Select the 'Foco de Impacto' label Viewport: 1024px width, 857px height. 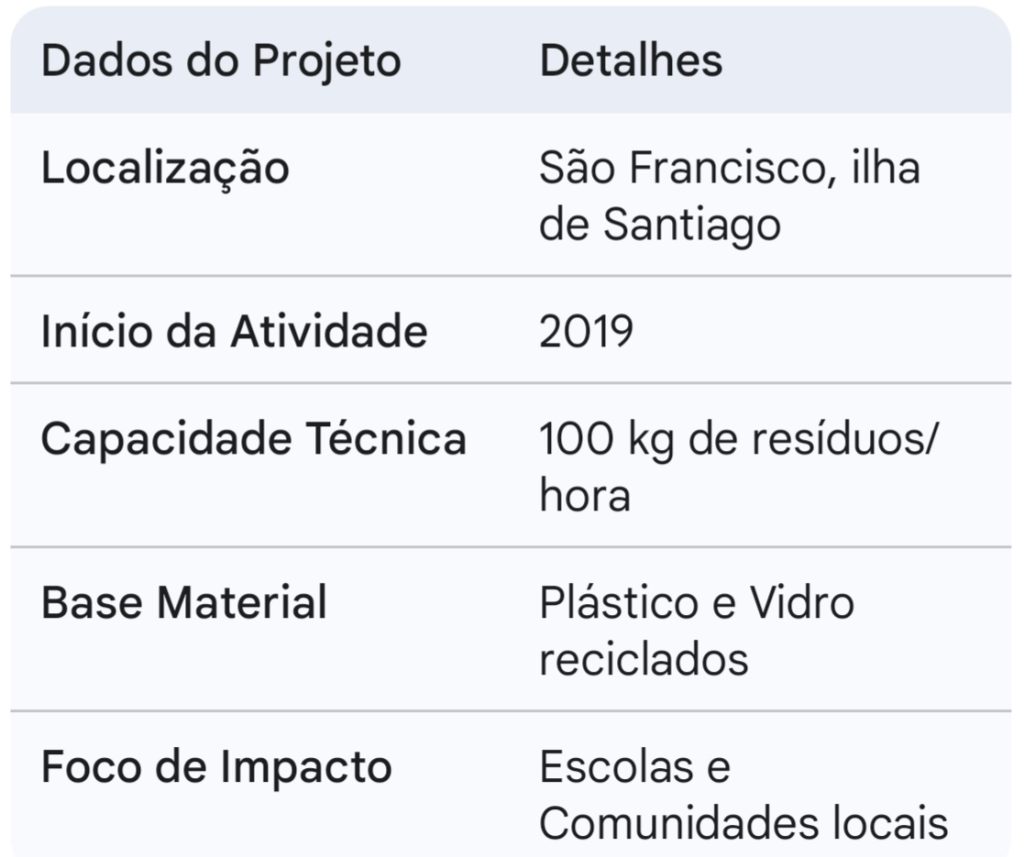click(x=216, y=767)
